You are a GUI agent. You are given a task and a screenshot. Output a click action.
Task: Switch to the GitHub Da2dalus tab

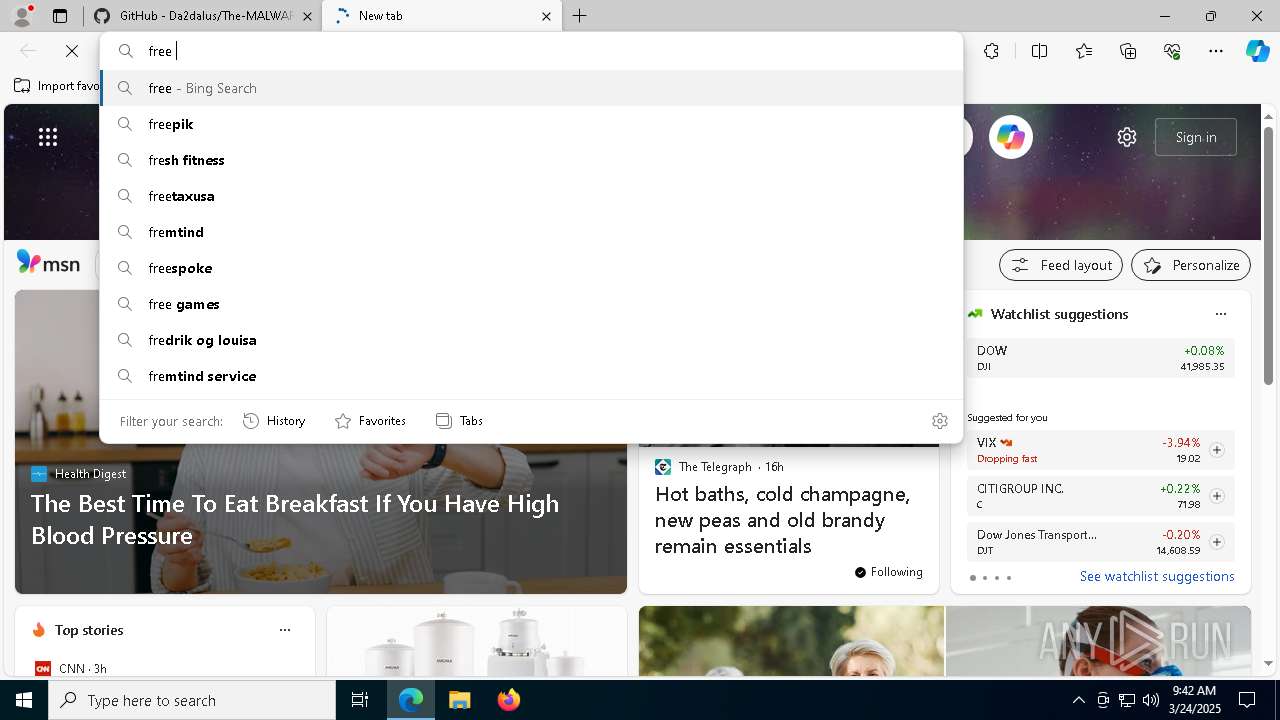(x=205, y=16)
